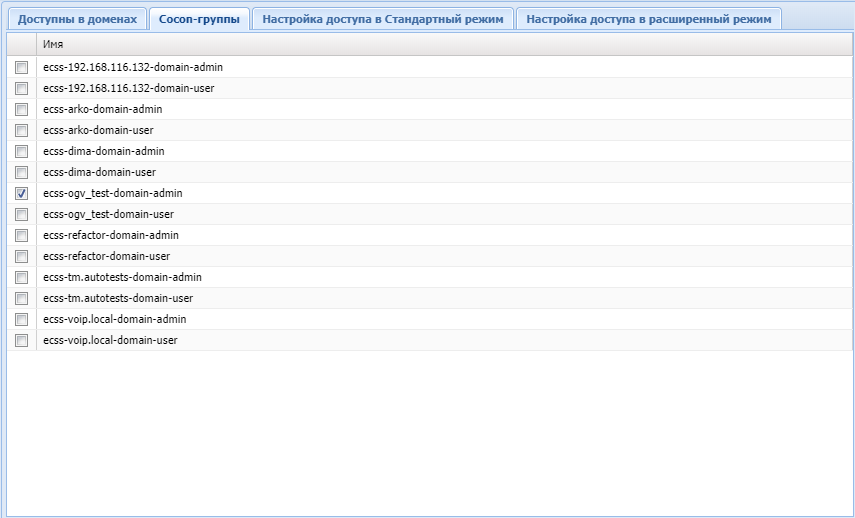855x518 pixels.
Task: Tick the ecss-voip.local-domain-admin checkbox
Action: tap(21, 319)
